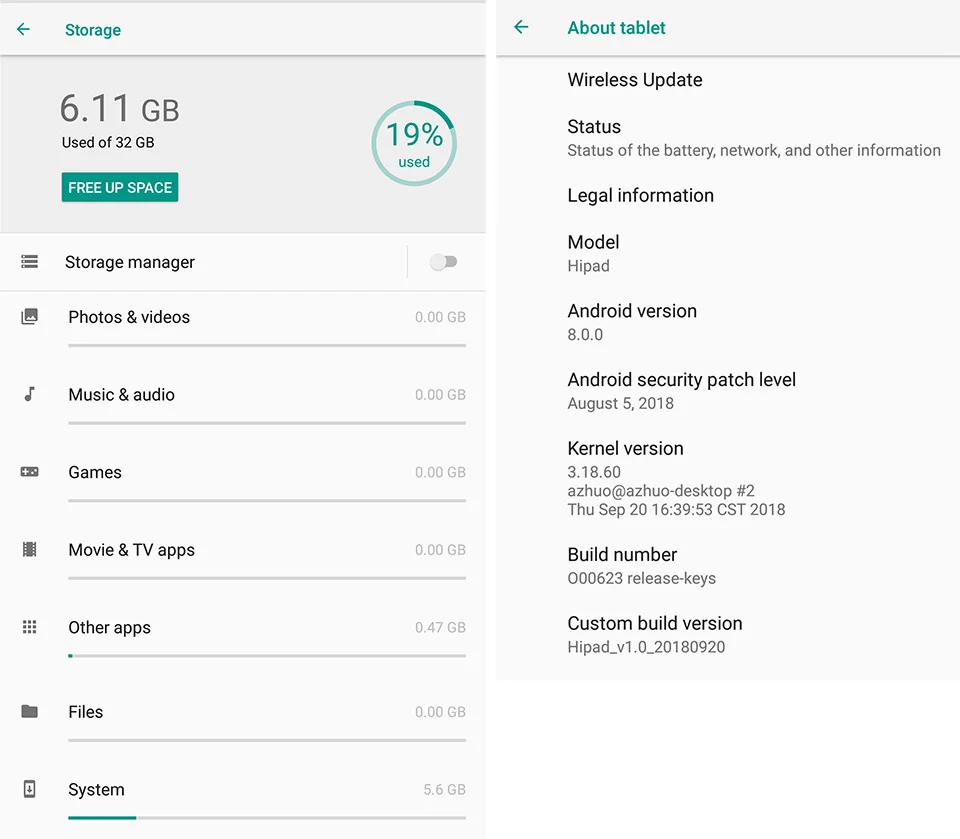This screenshot has height=839, width=960.
Task: Tap the Storage screen title
Action: pos(93,30)
